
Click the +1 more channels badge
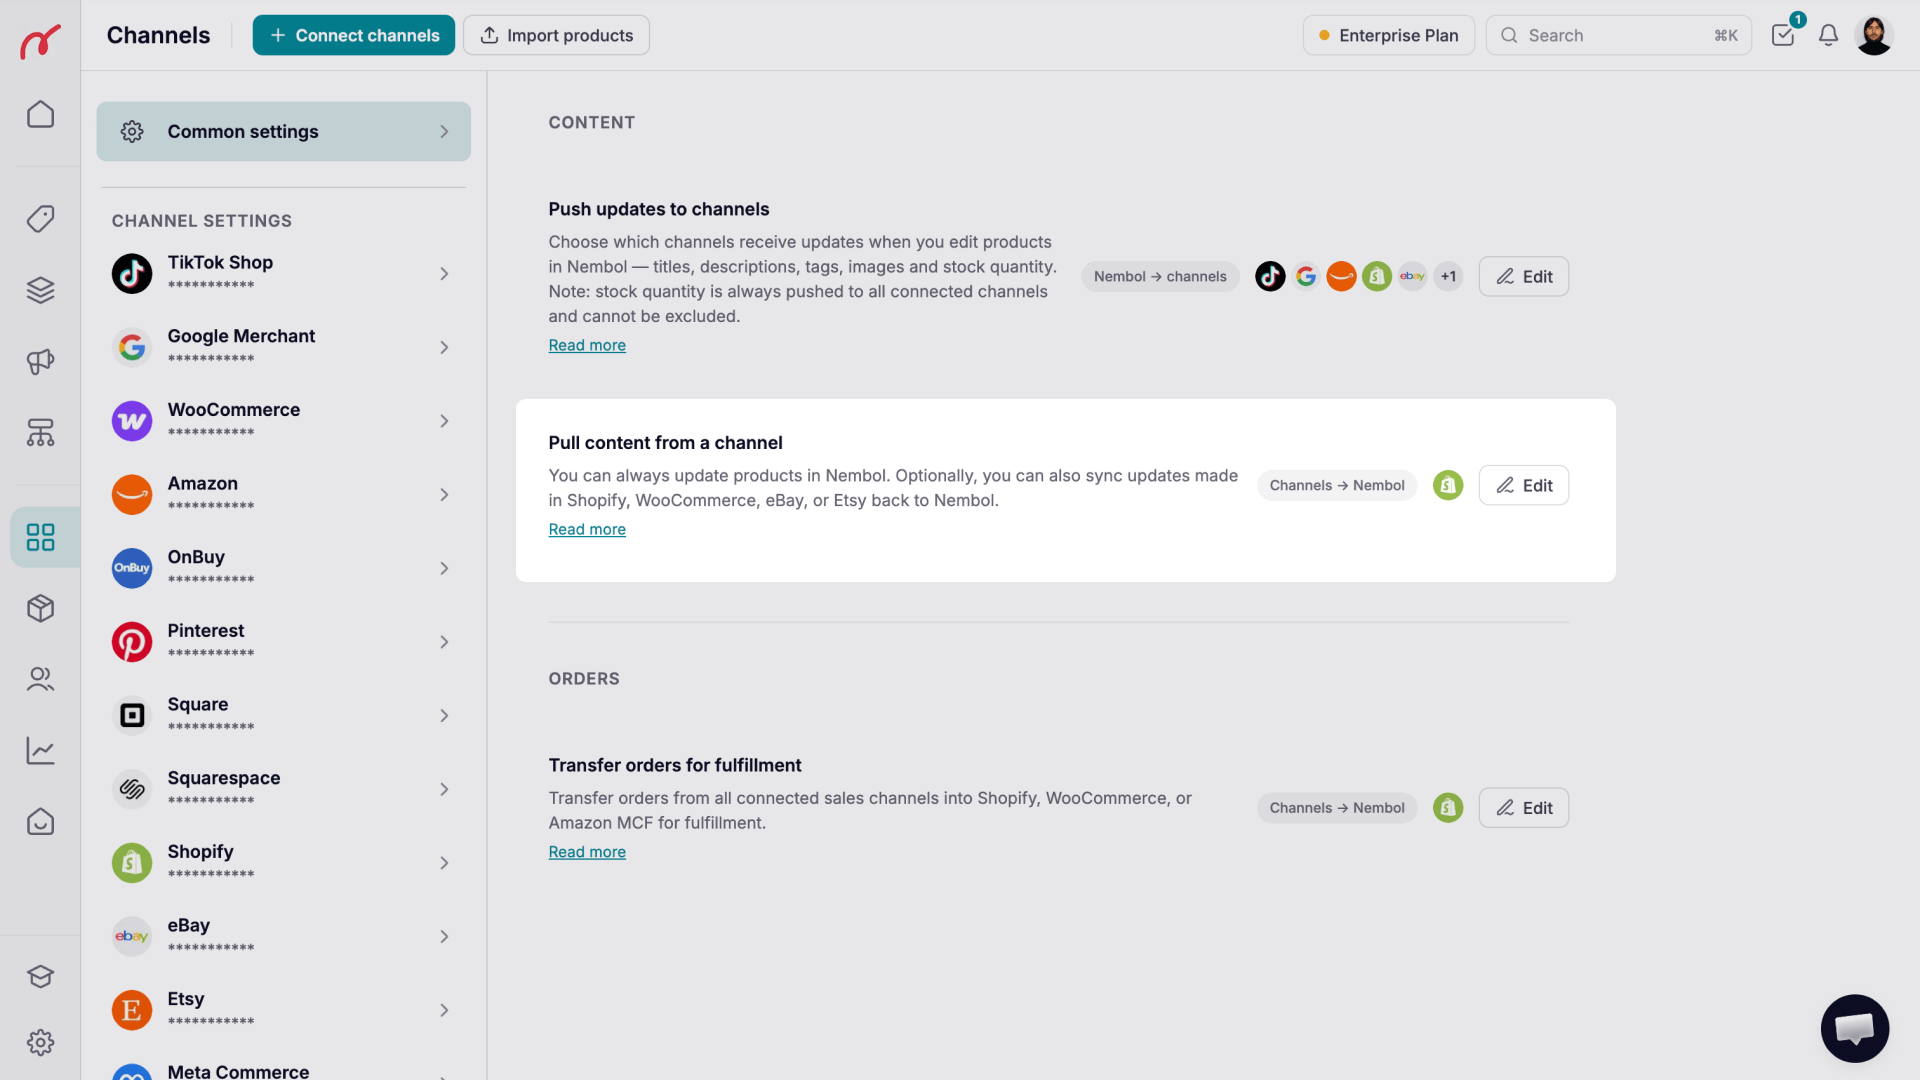pyautogui.click(x=1448, y=277)
